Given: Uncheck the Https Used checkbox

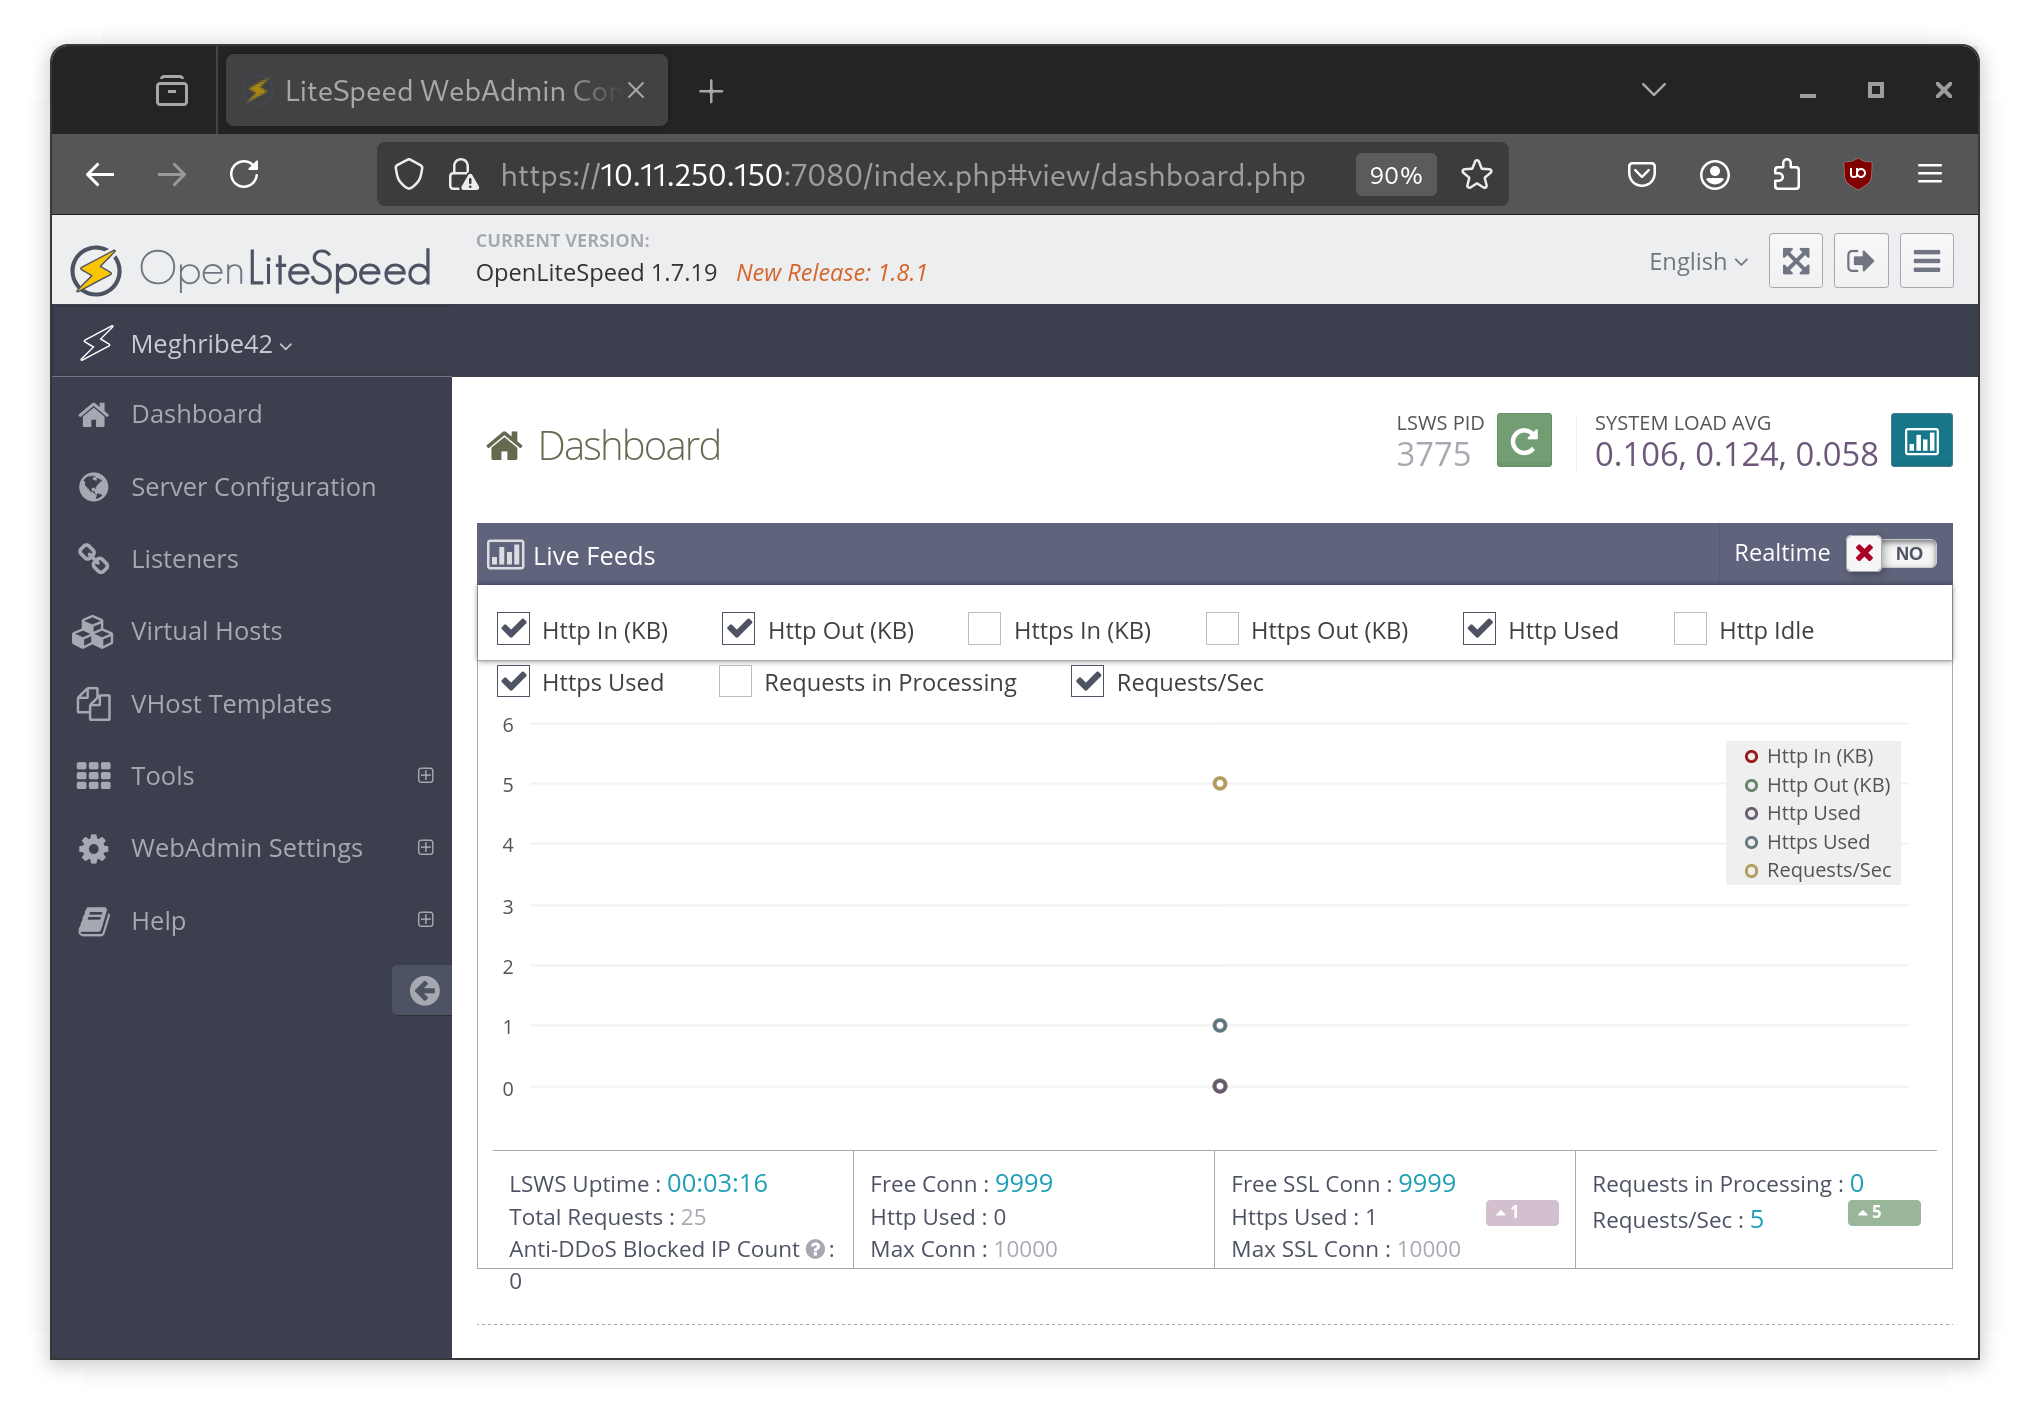Looking at the screenshot, I should [513, 681].
